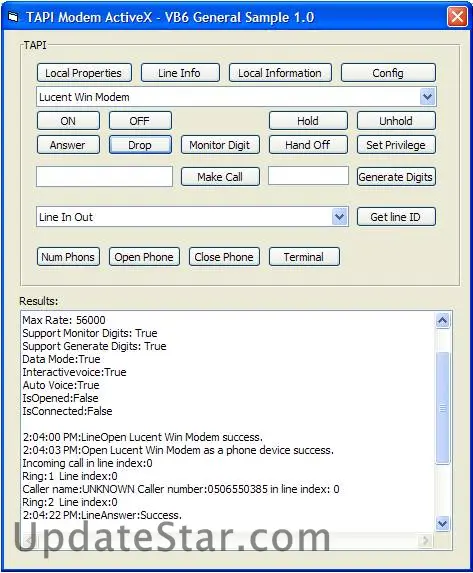Click 'IsConnected:False' line
Image resolution: width=473 pixels, height=573 pixels.
point(67,411)
